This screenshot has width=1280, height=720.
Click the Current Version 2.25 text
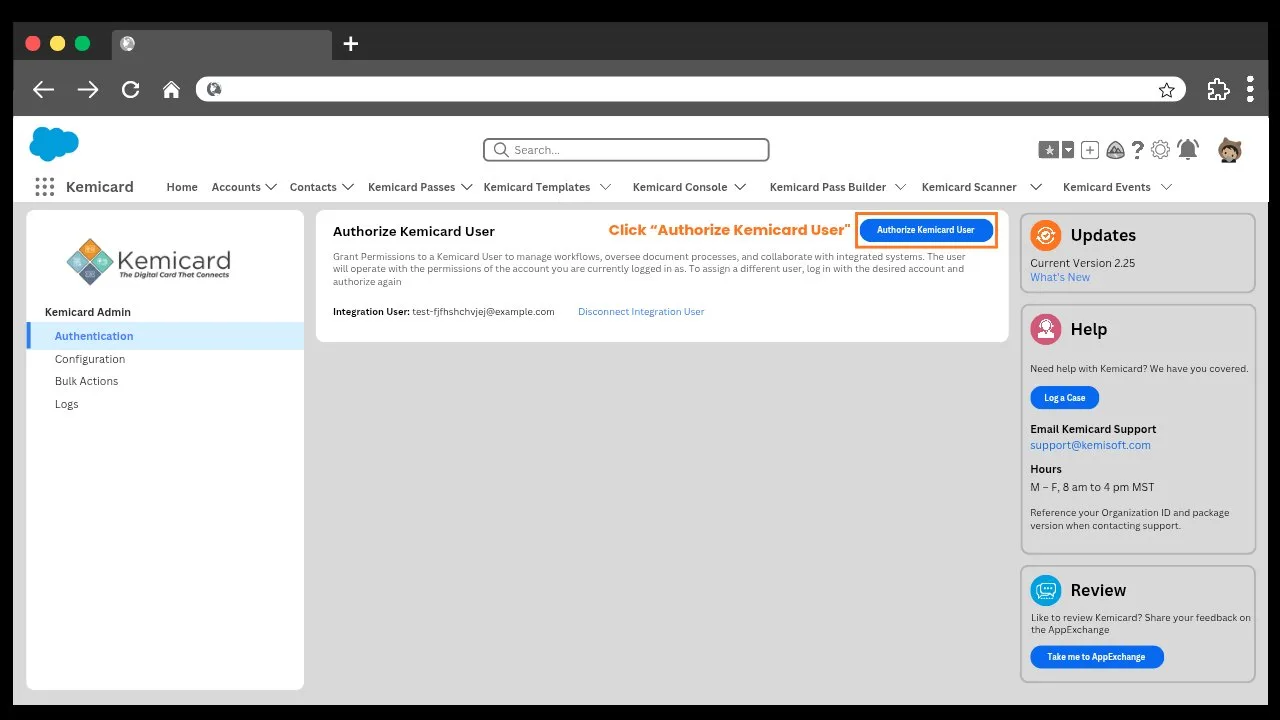(x=1082, y=263)
